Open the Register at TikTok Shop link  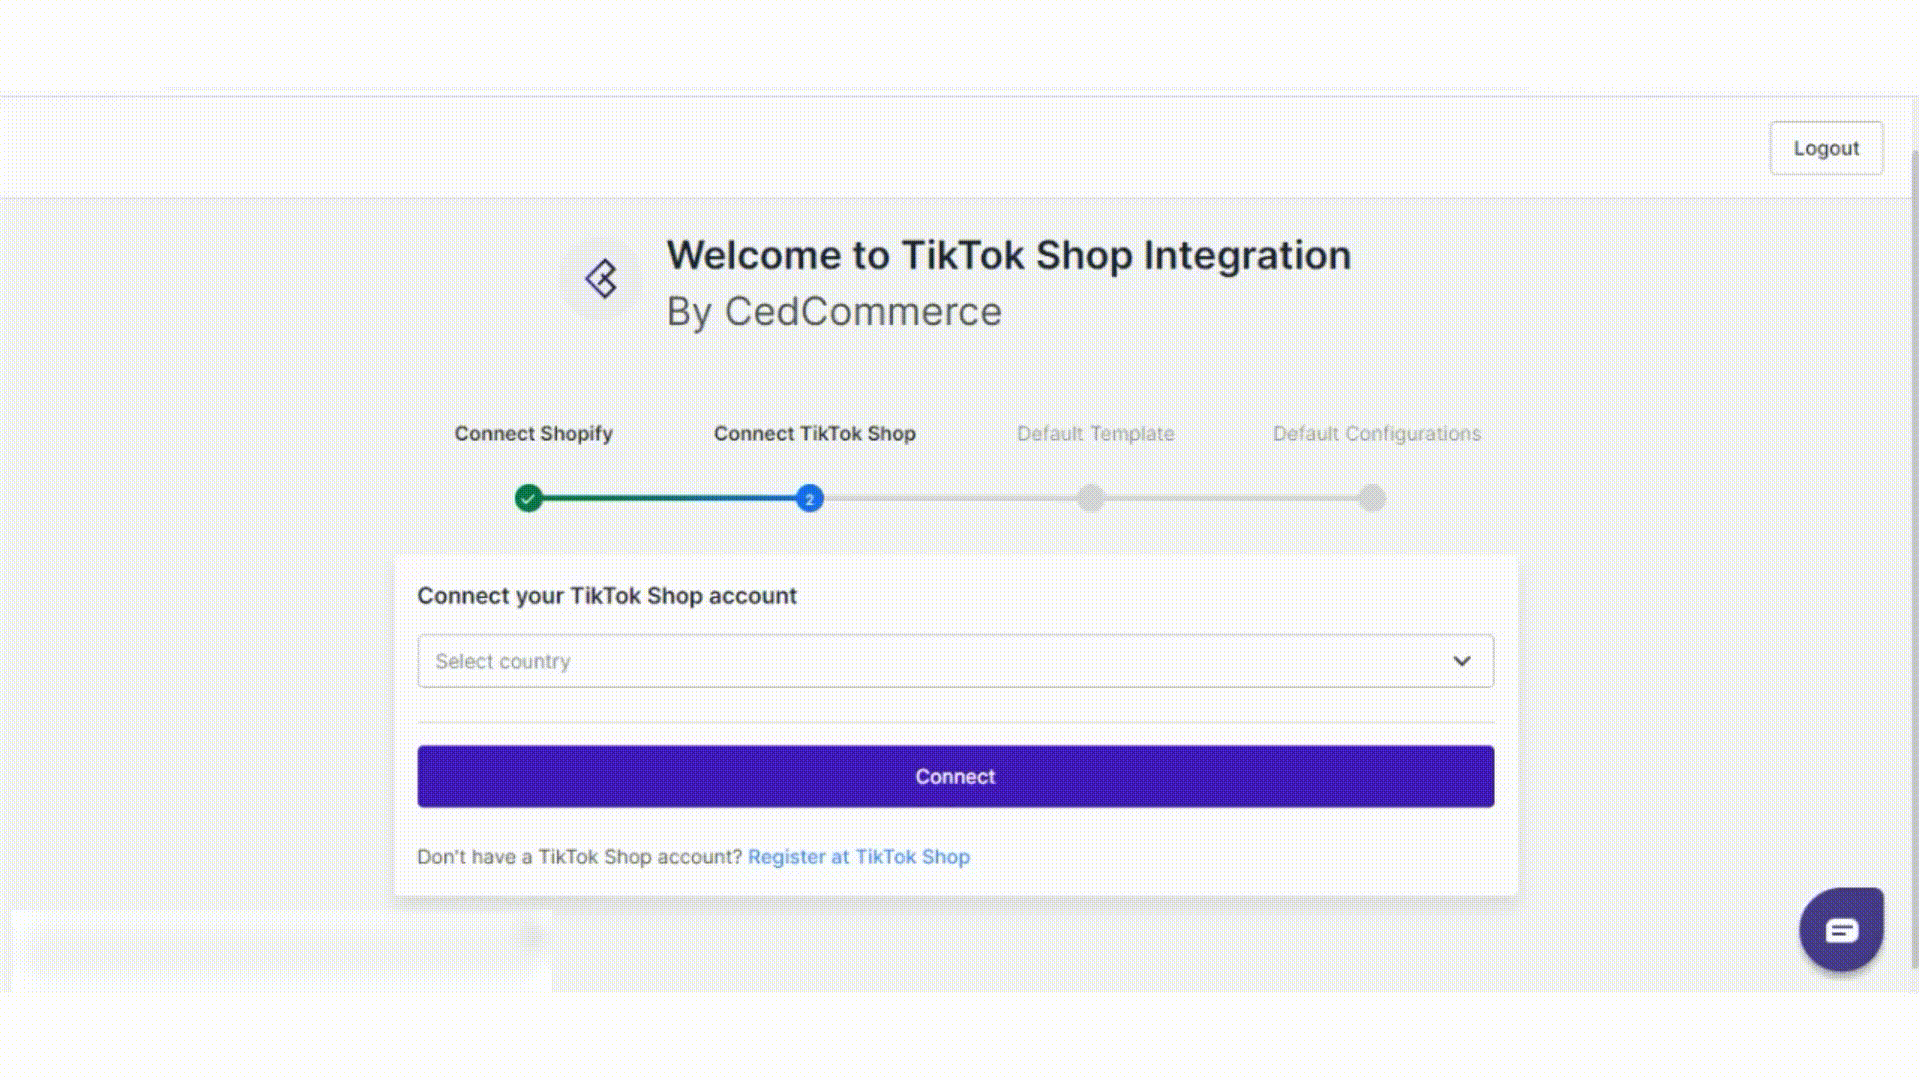pos(858,857)
